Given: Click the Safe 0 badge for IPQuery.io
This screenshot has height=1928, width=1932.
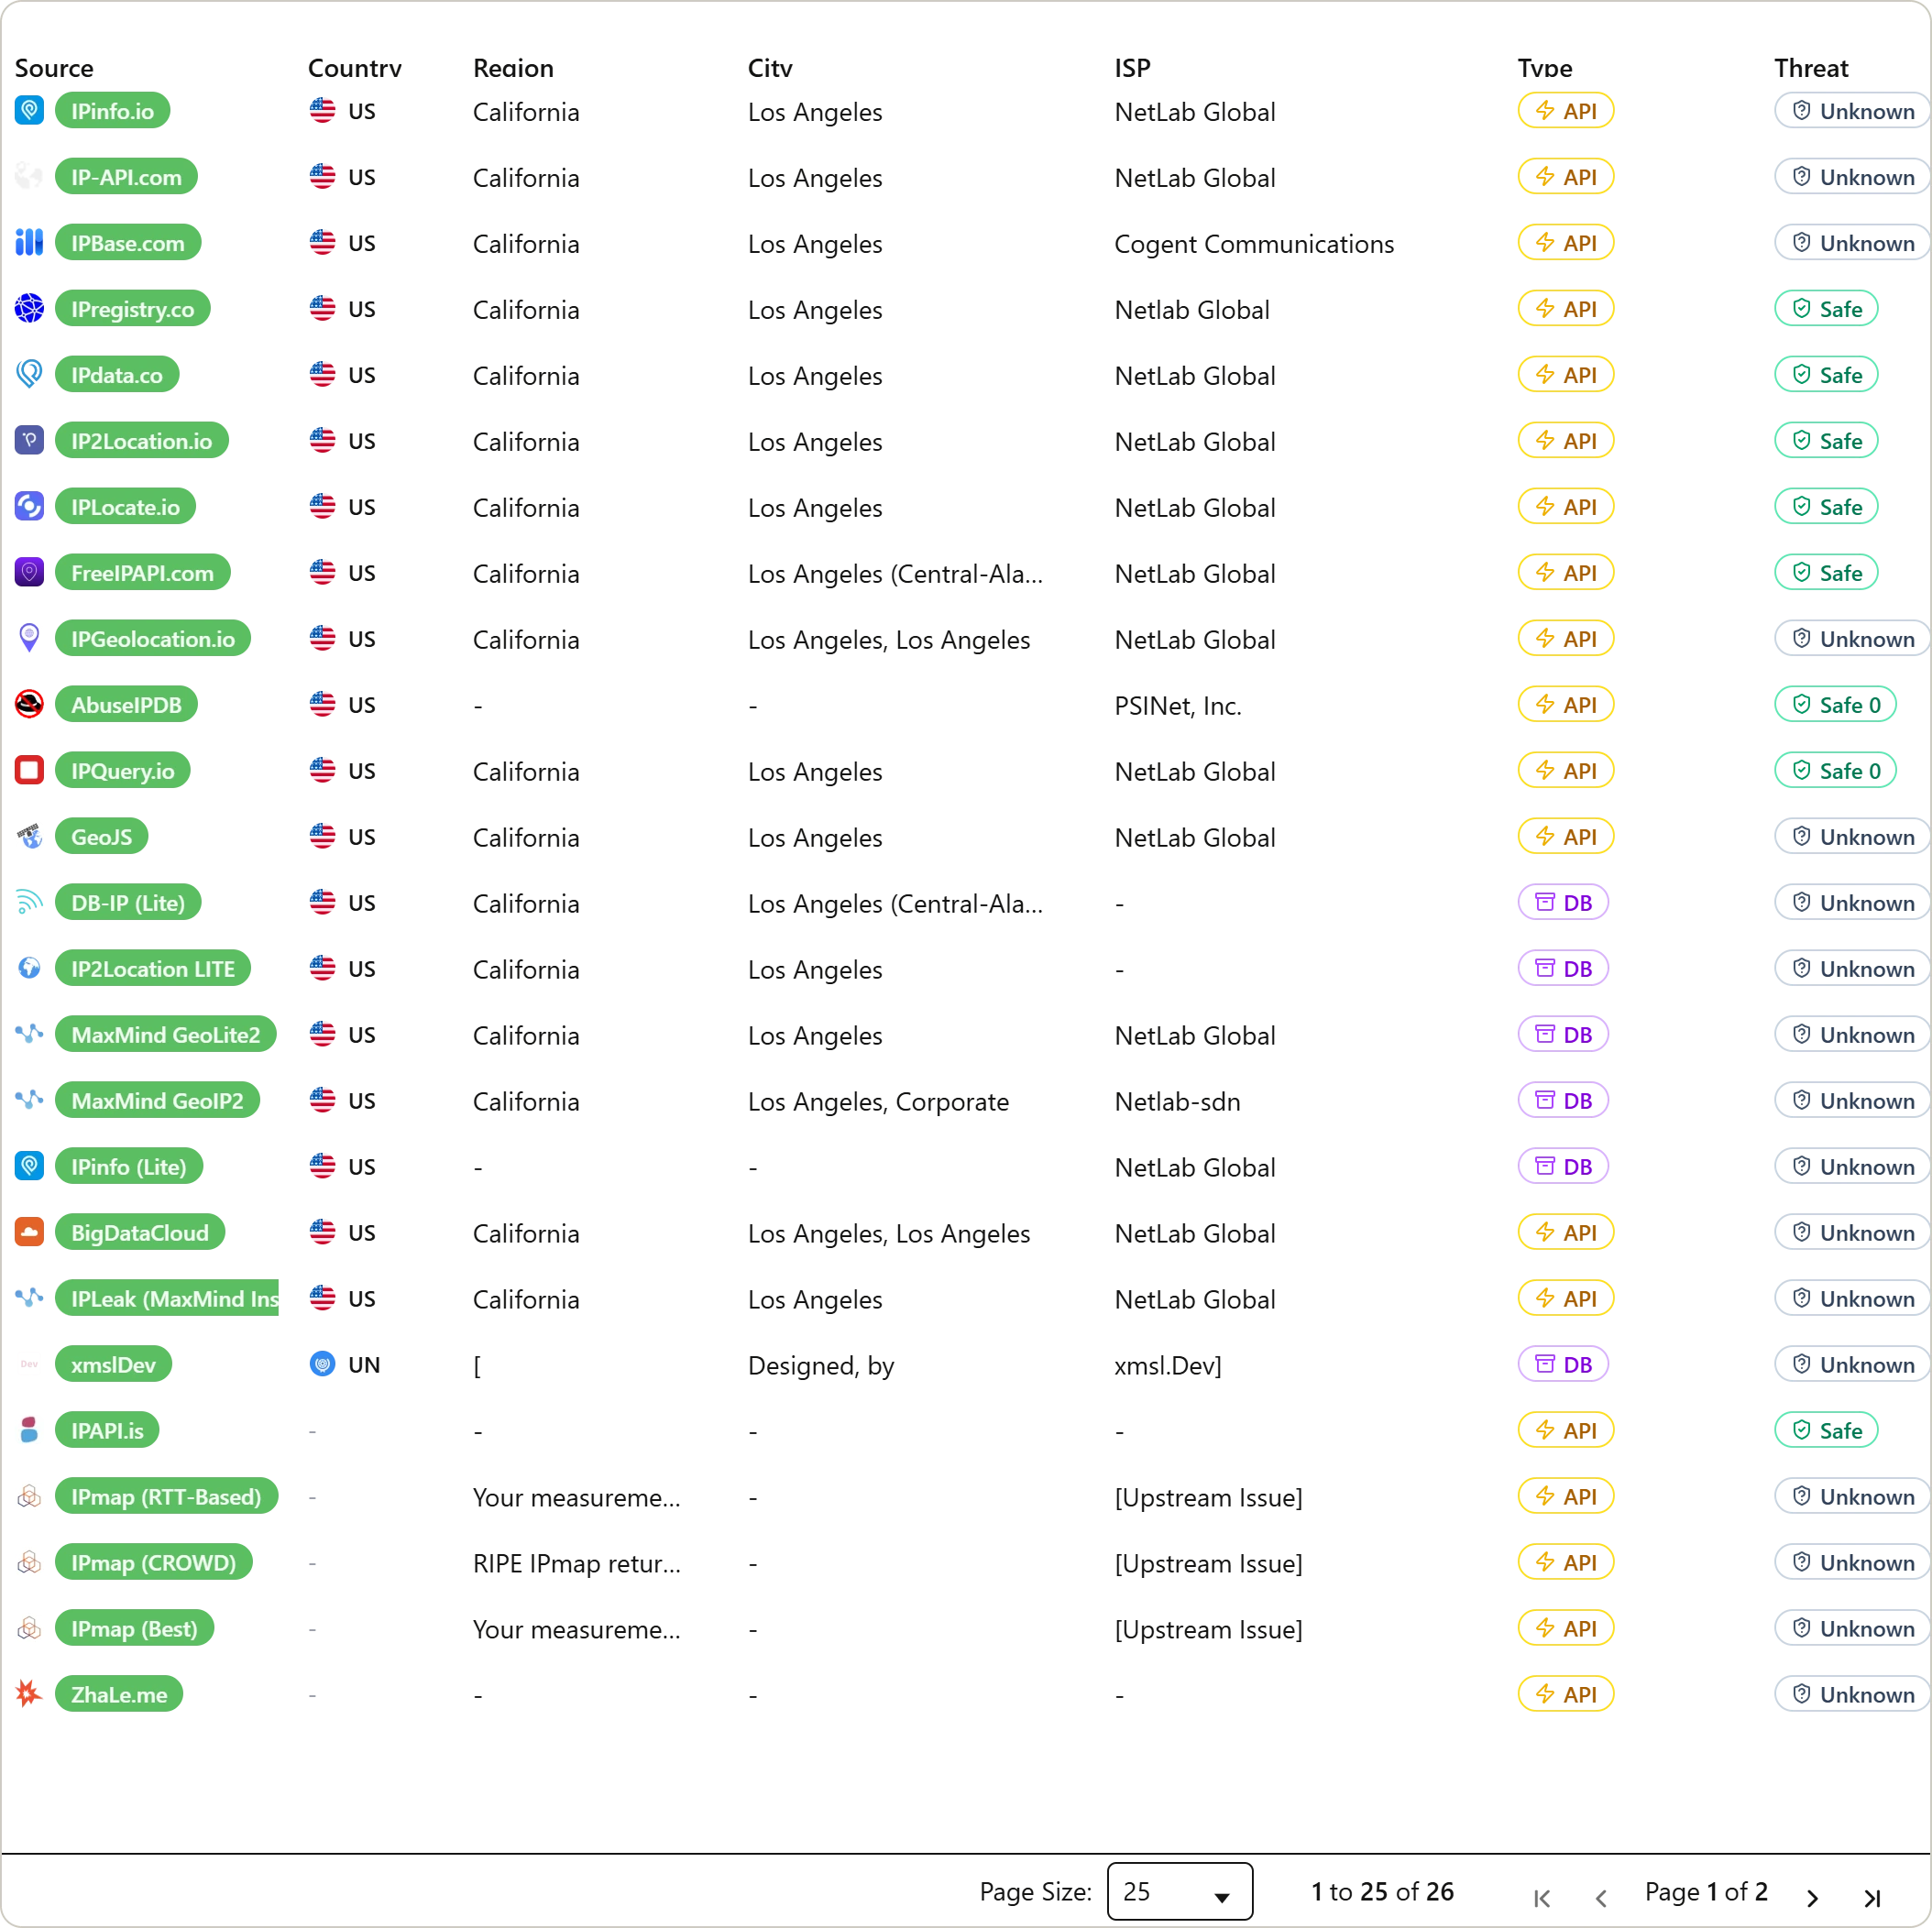Looking at the screenshot, I should point(1835,770).
